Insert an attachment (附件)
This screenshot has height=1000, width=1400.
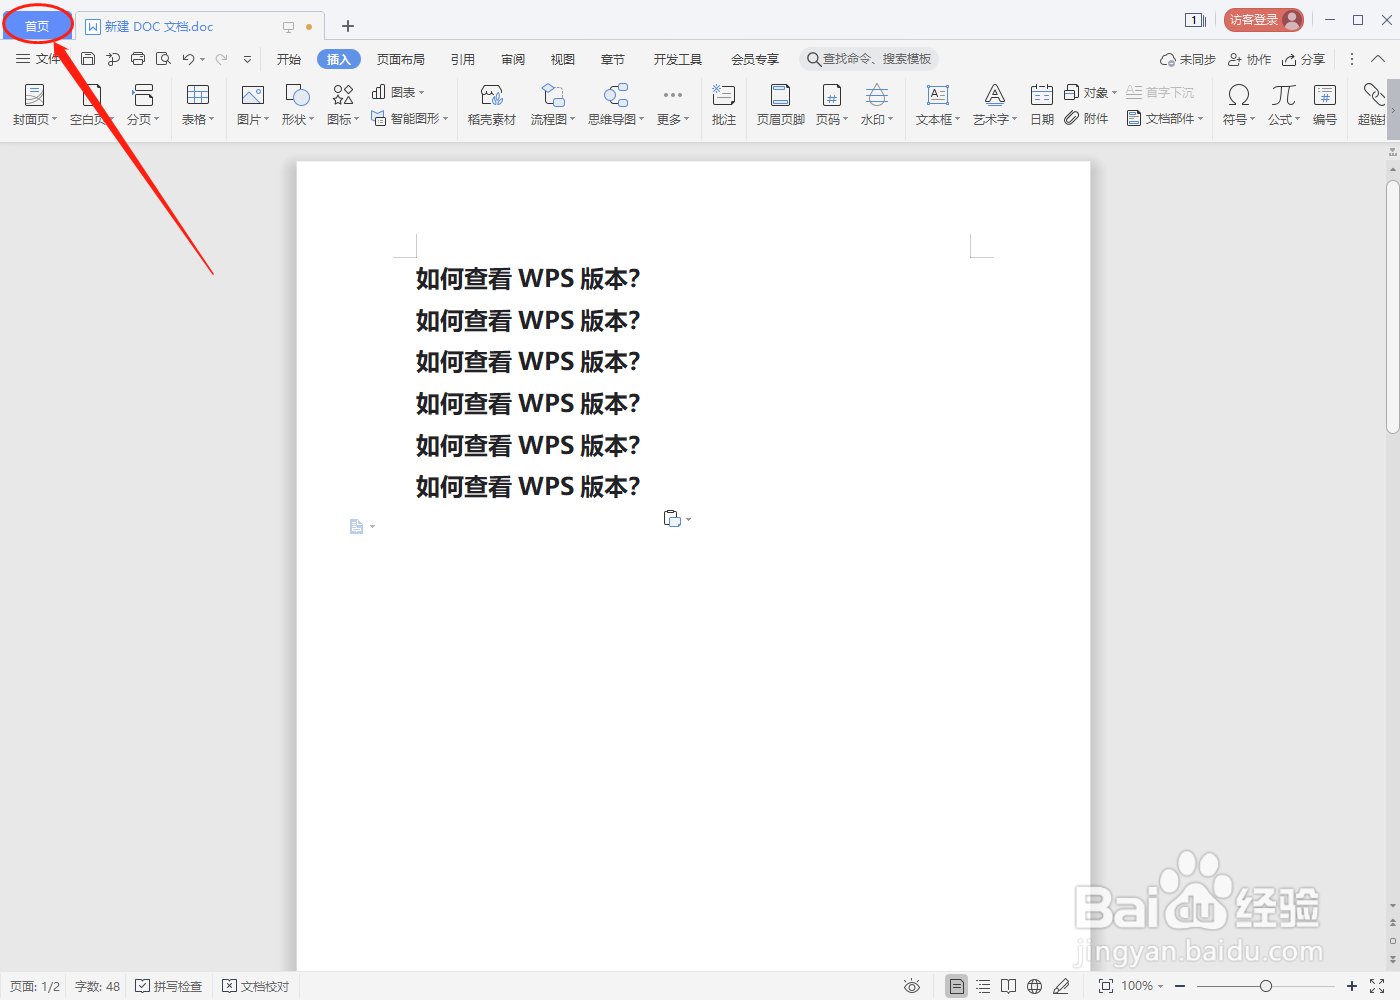pyautogui.click(x=1087, y=118)
